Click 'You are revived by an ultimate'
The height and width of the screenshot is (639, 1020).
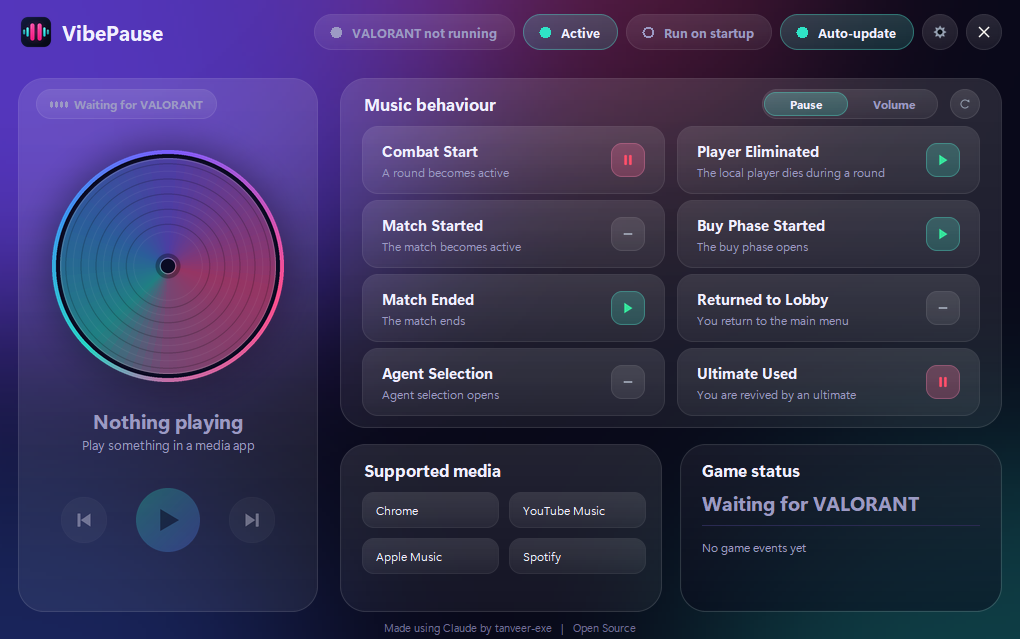776,395
